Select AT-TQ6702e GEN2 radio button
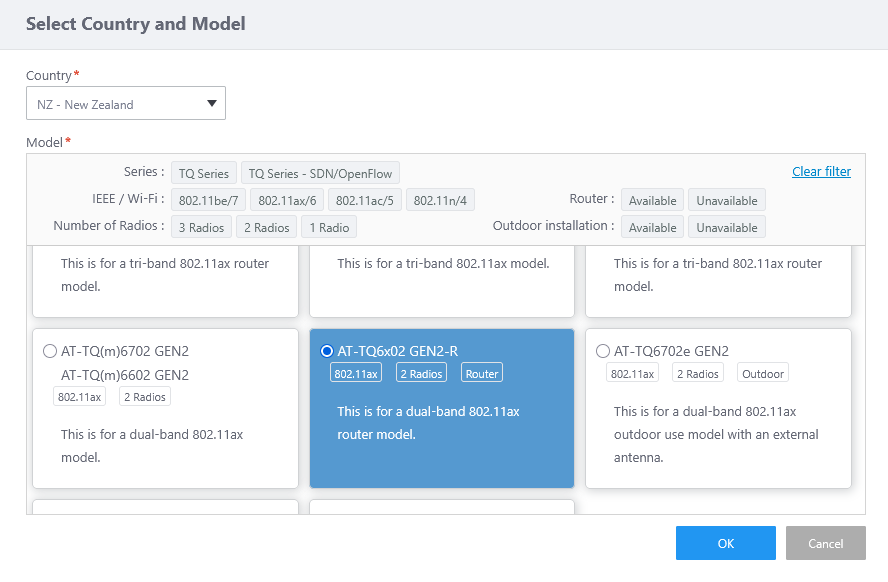 [603, 351]
